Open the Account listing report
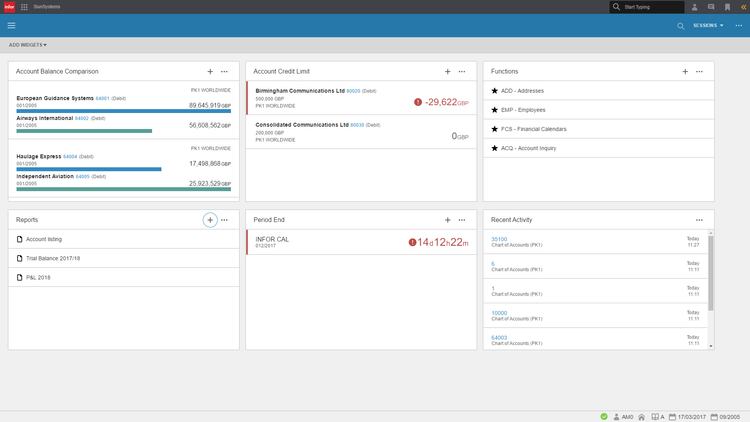 tap(44, 239)
